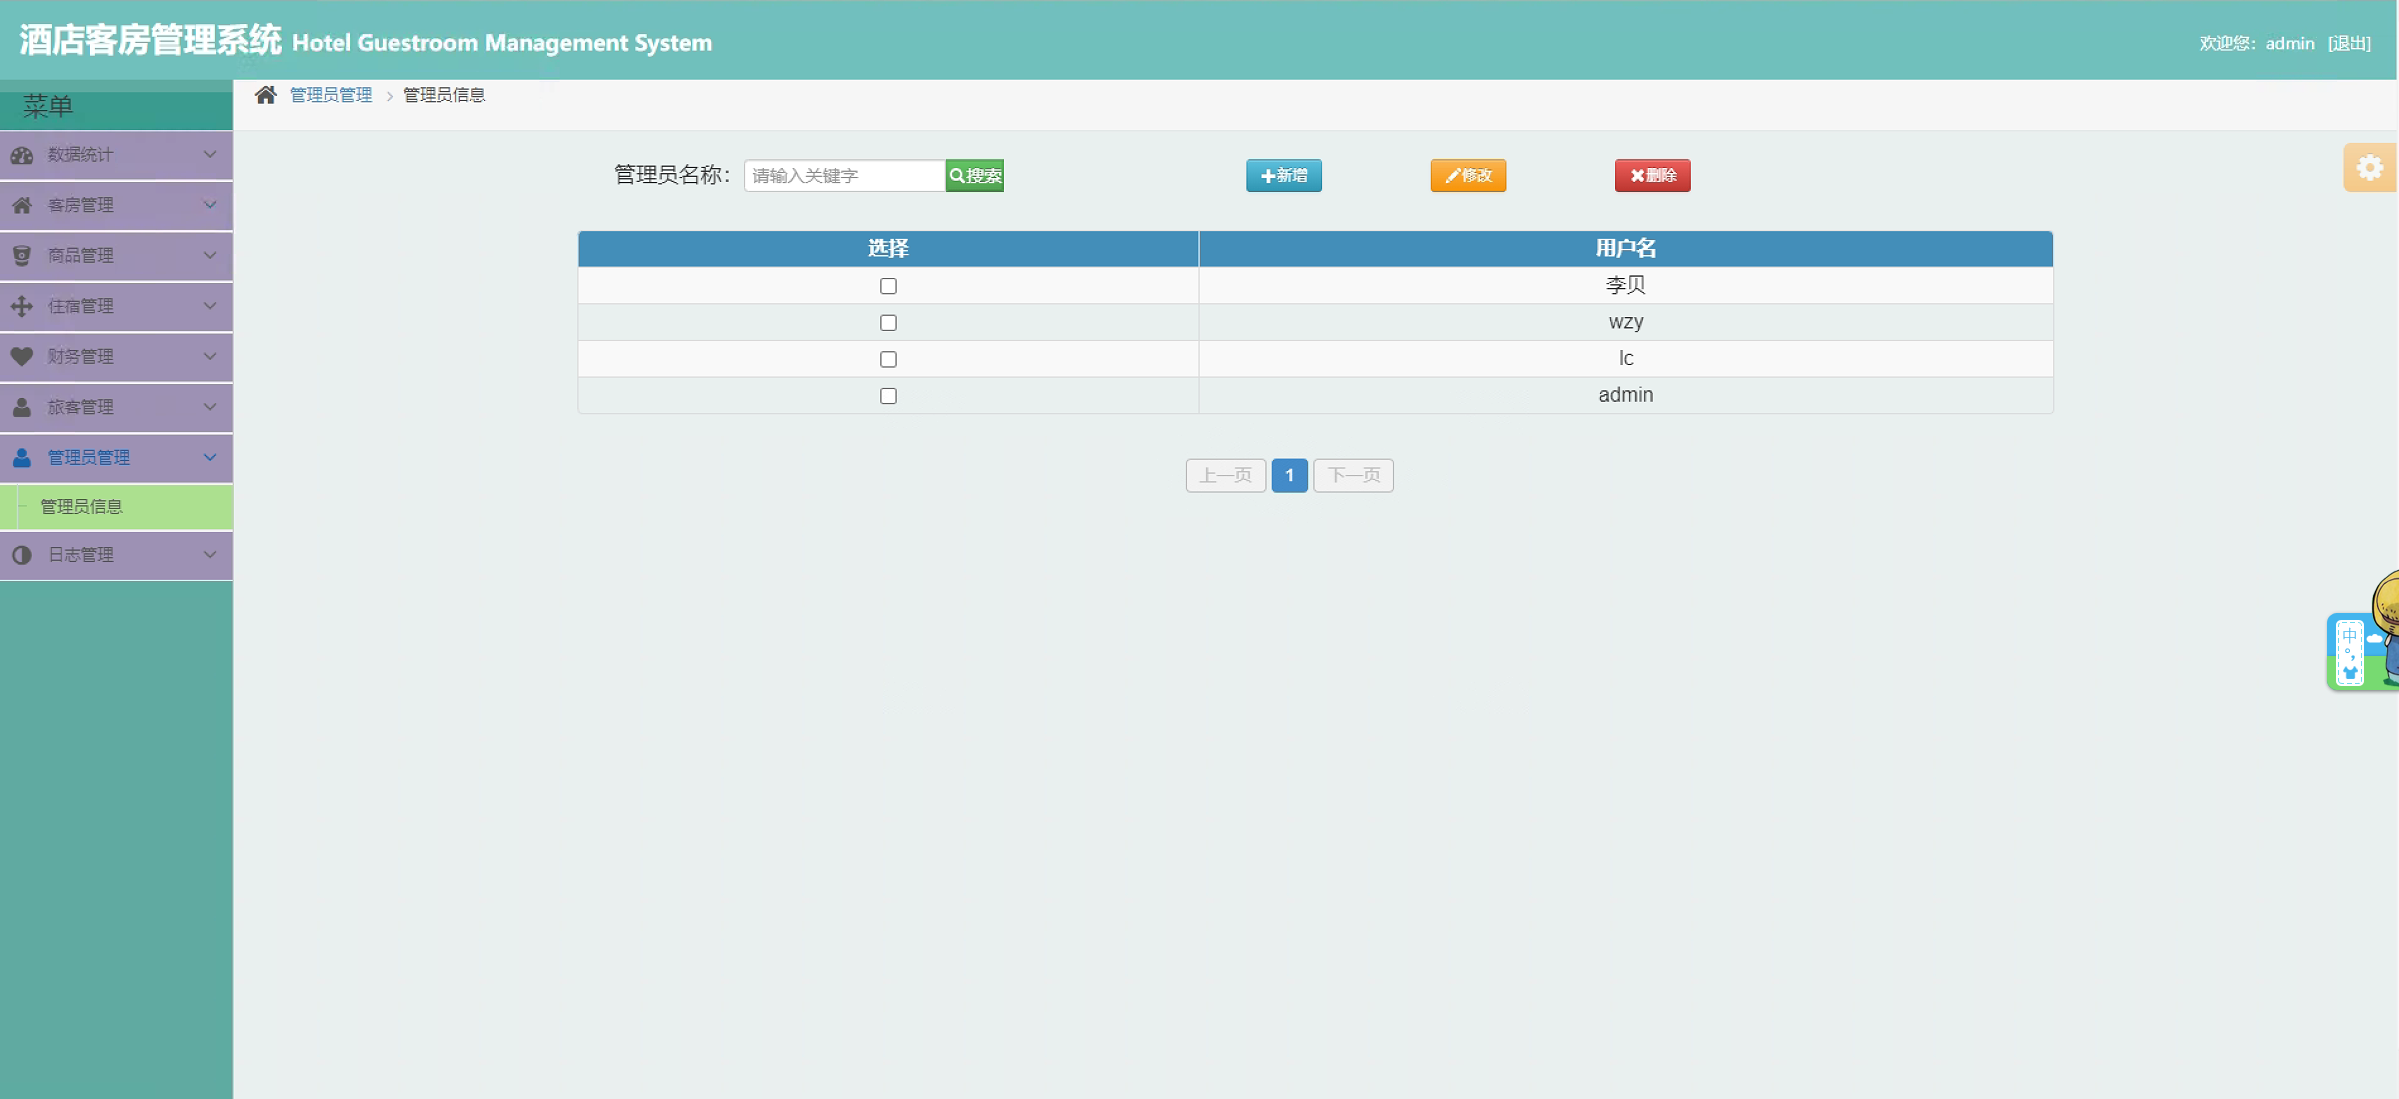Select the checkbox in wzy row
2399x1099 pixels.
point(888,323)
